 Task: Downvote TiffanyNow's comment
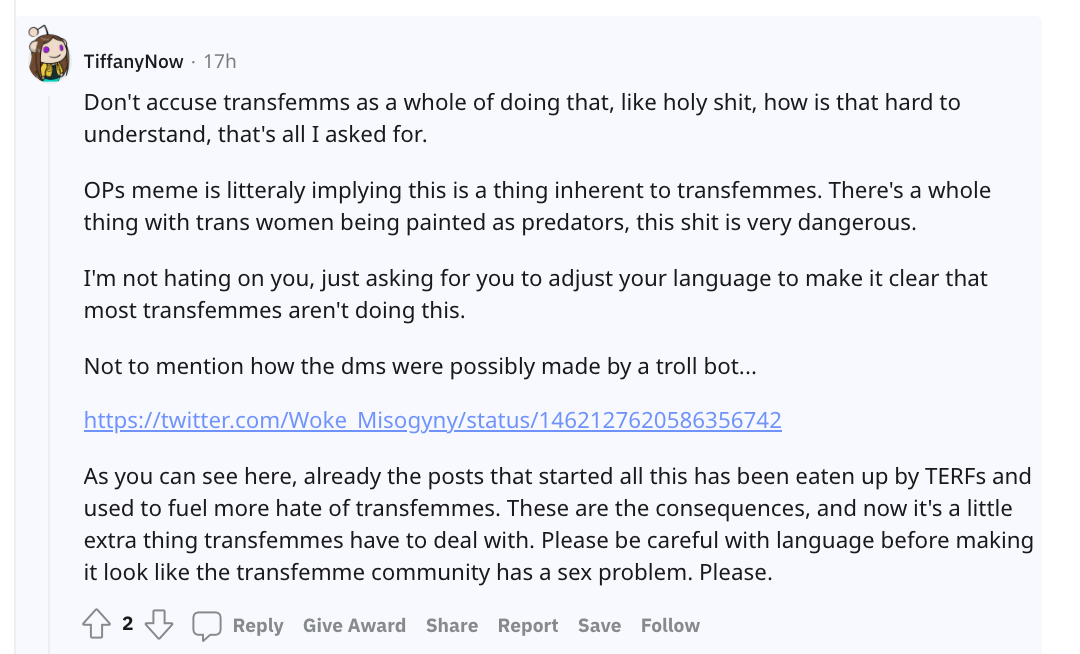pyautogui.click(x=158, y=624)
